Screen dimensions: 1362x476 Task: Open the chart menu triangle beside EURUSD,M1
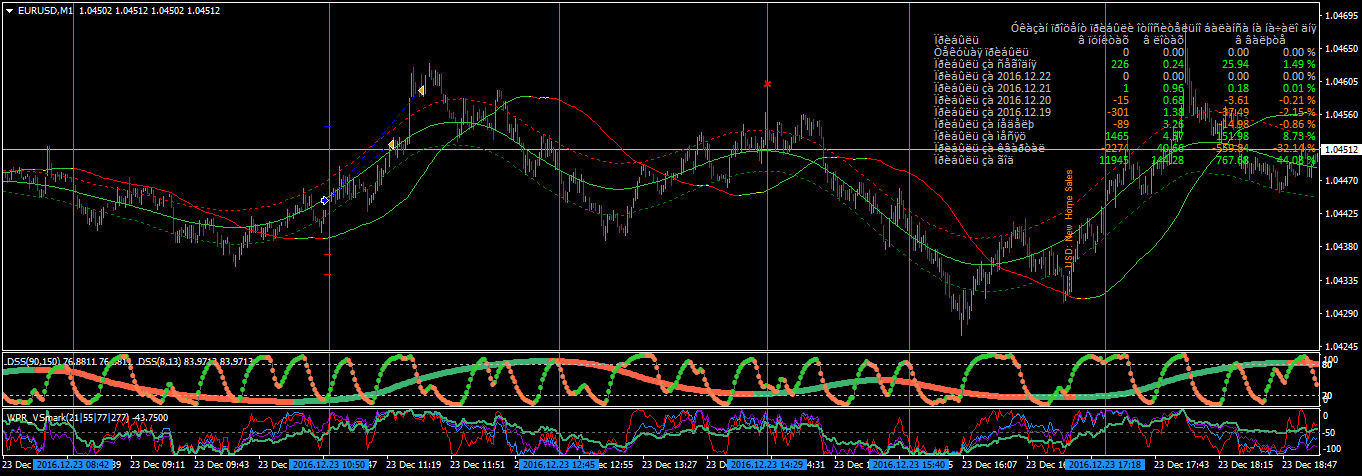[x=9, y=10]
